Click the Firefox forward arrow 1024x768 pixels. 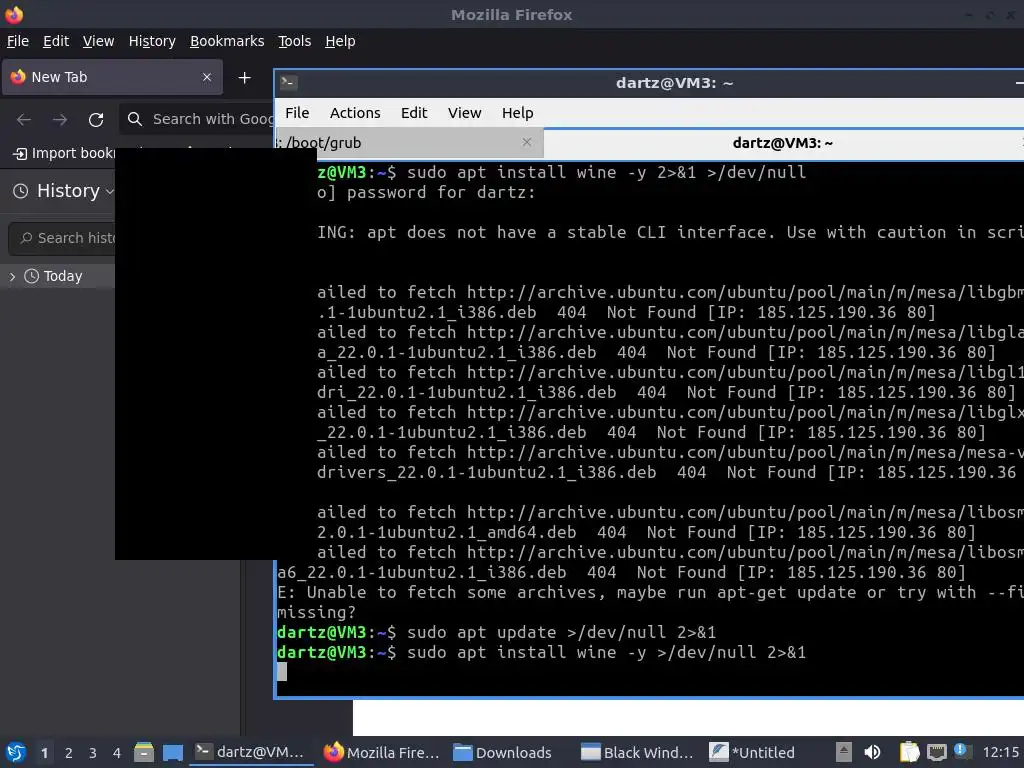click(x=59, y=120)
